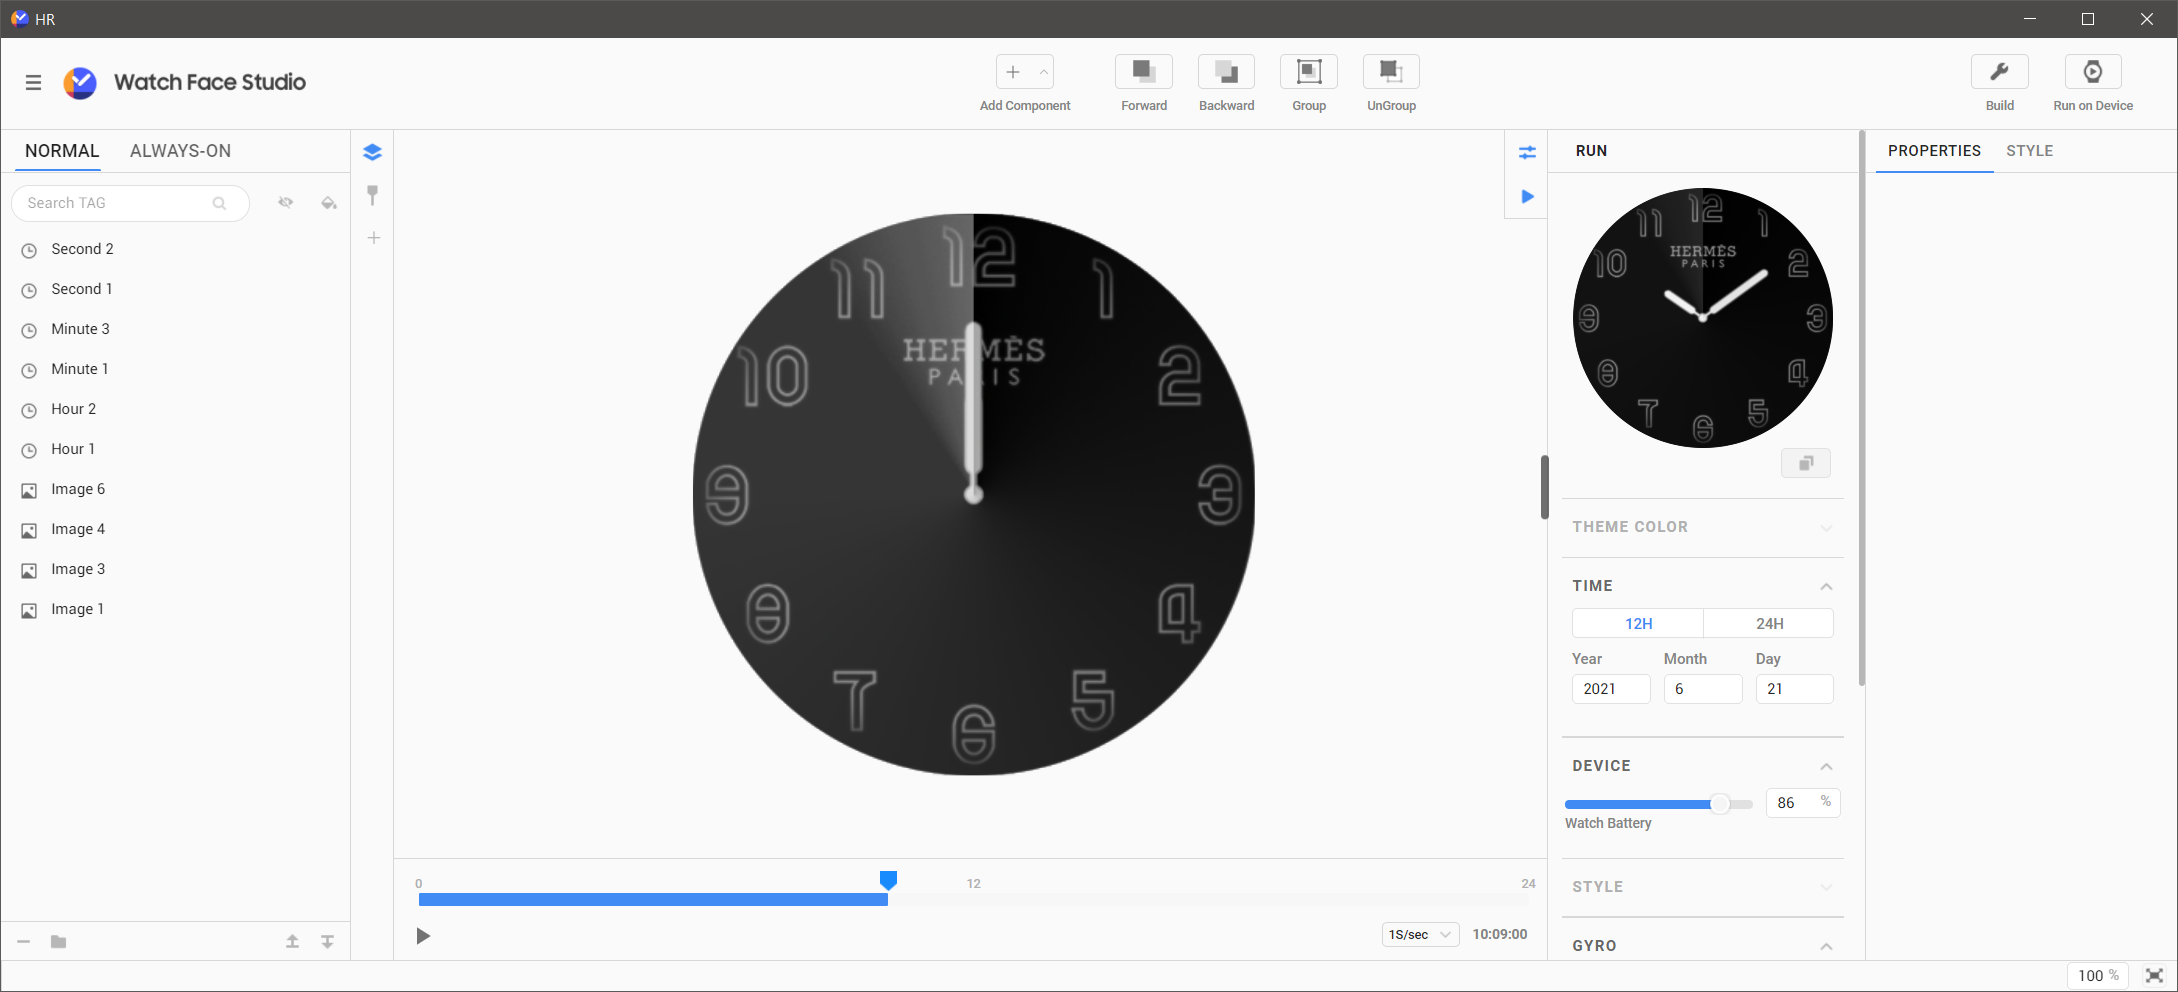
Task: Click the Watch Face Studio logo
Action: 80,83
